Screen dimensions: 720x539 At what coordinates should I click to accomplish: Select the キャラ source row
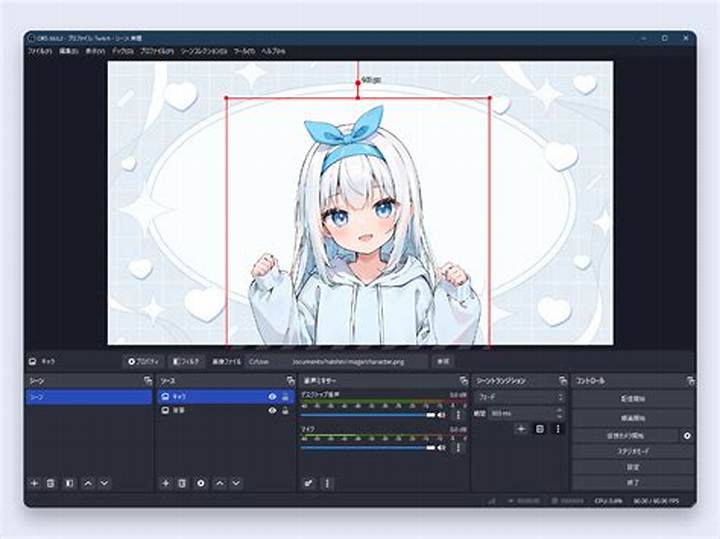coord(226,397)
